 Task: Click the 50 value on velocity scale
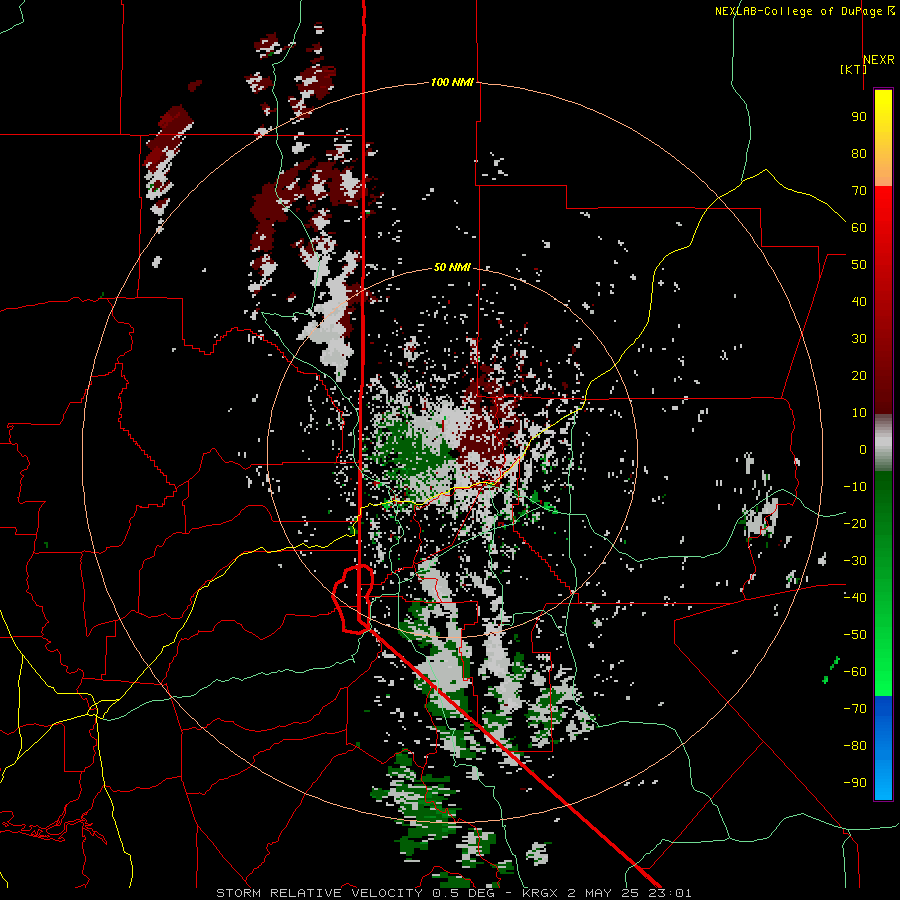click(859, 265)
